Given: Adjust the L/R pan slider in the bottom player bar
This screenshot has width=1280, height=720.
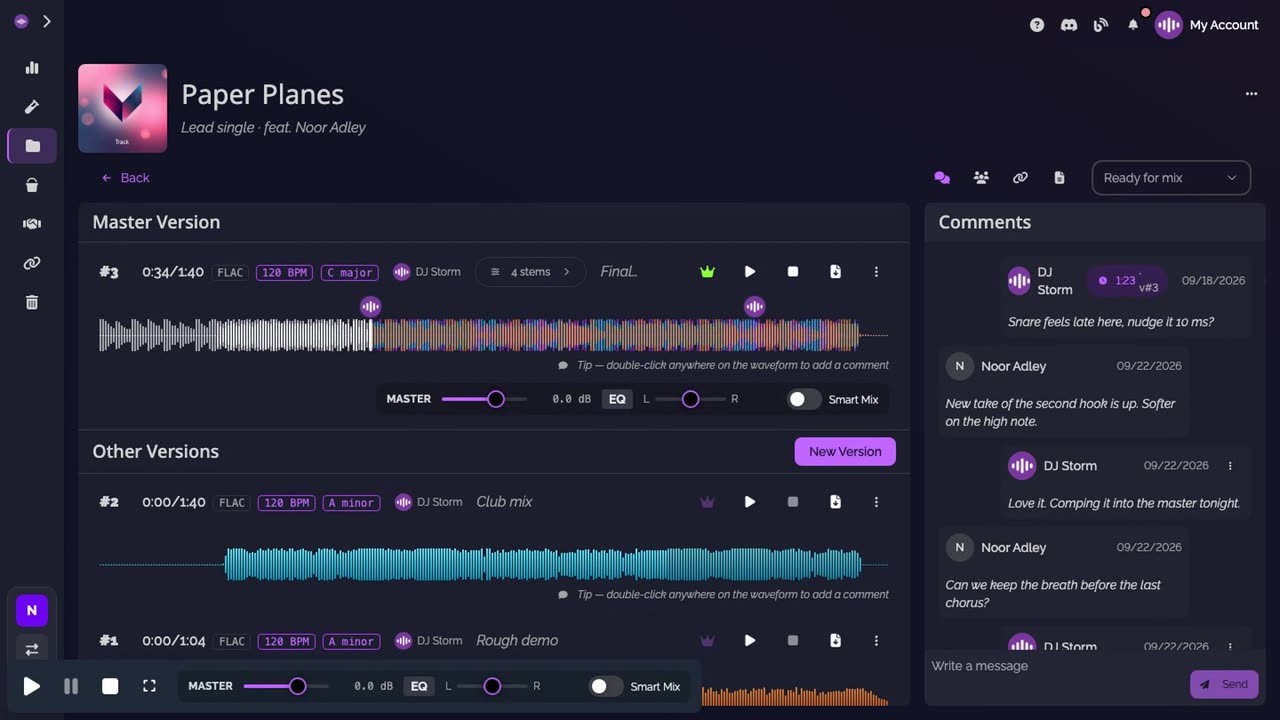Looking at the screenshot, I should 491,686.
